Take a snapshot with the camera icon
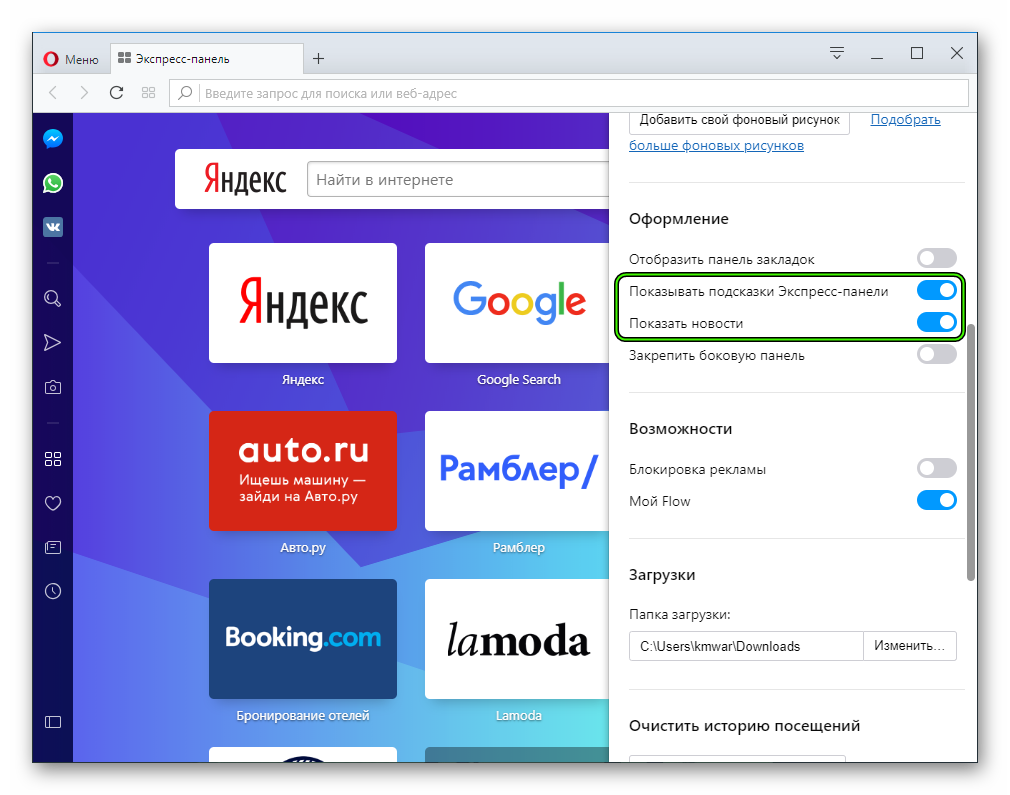This screenshot has height=795, width=1010. (x=53, y=387)
